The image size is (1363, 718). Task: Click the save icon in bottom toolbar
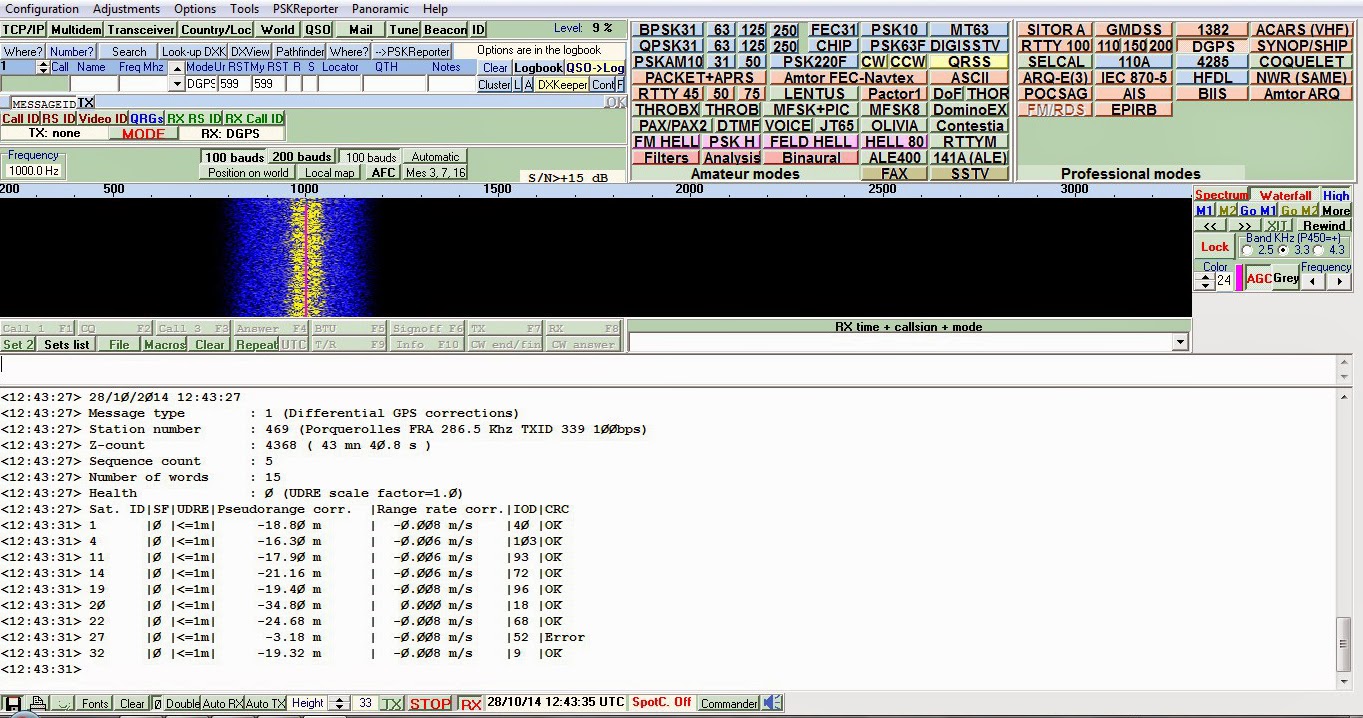pyautogui.click(x=13, y=703)
